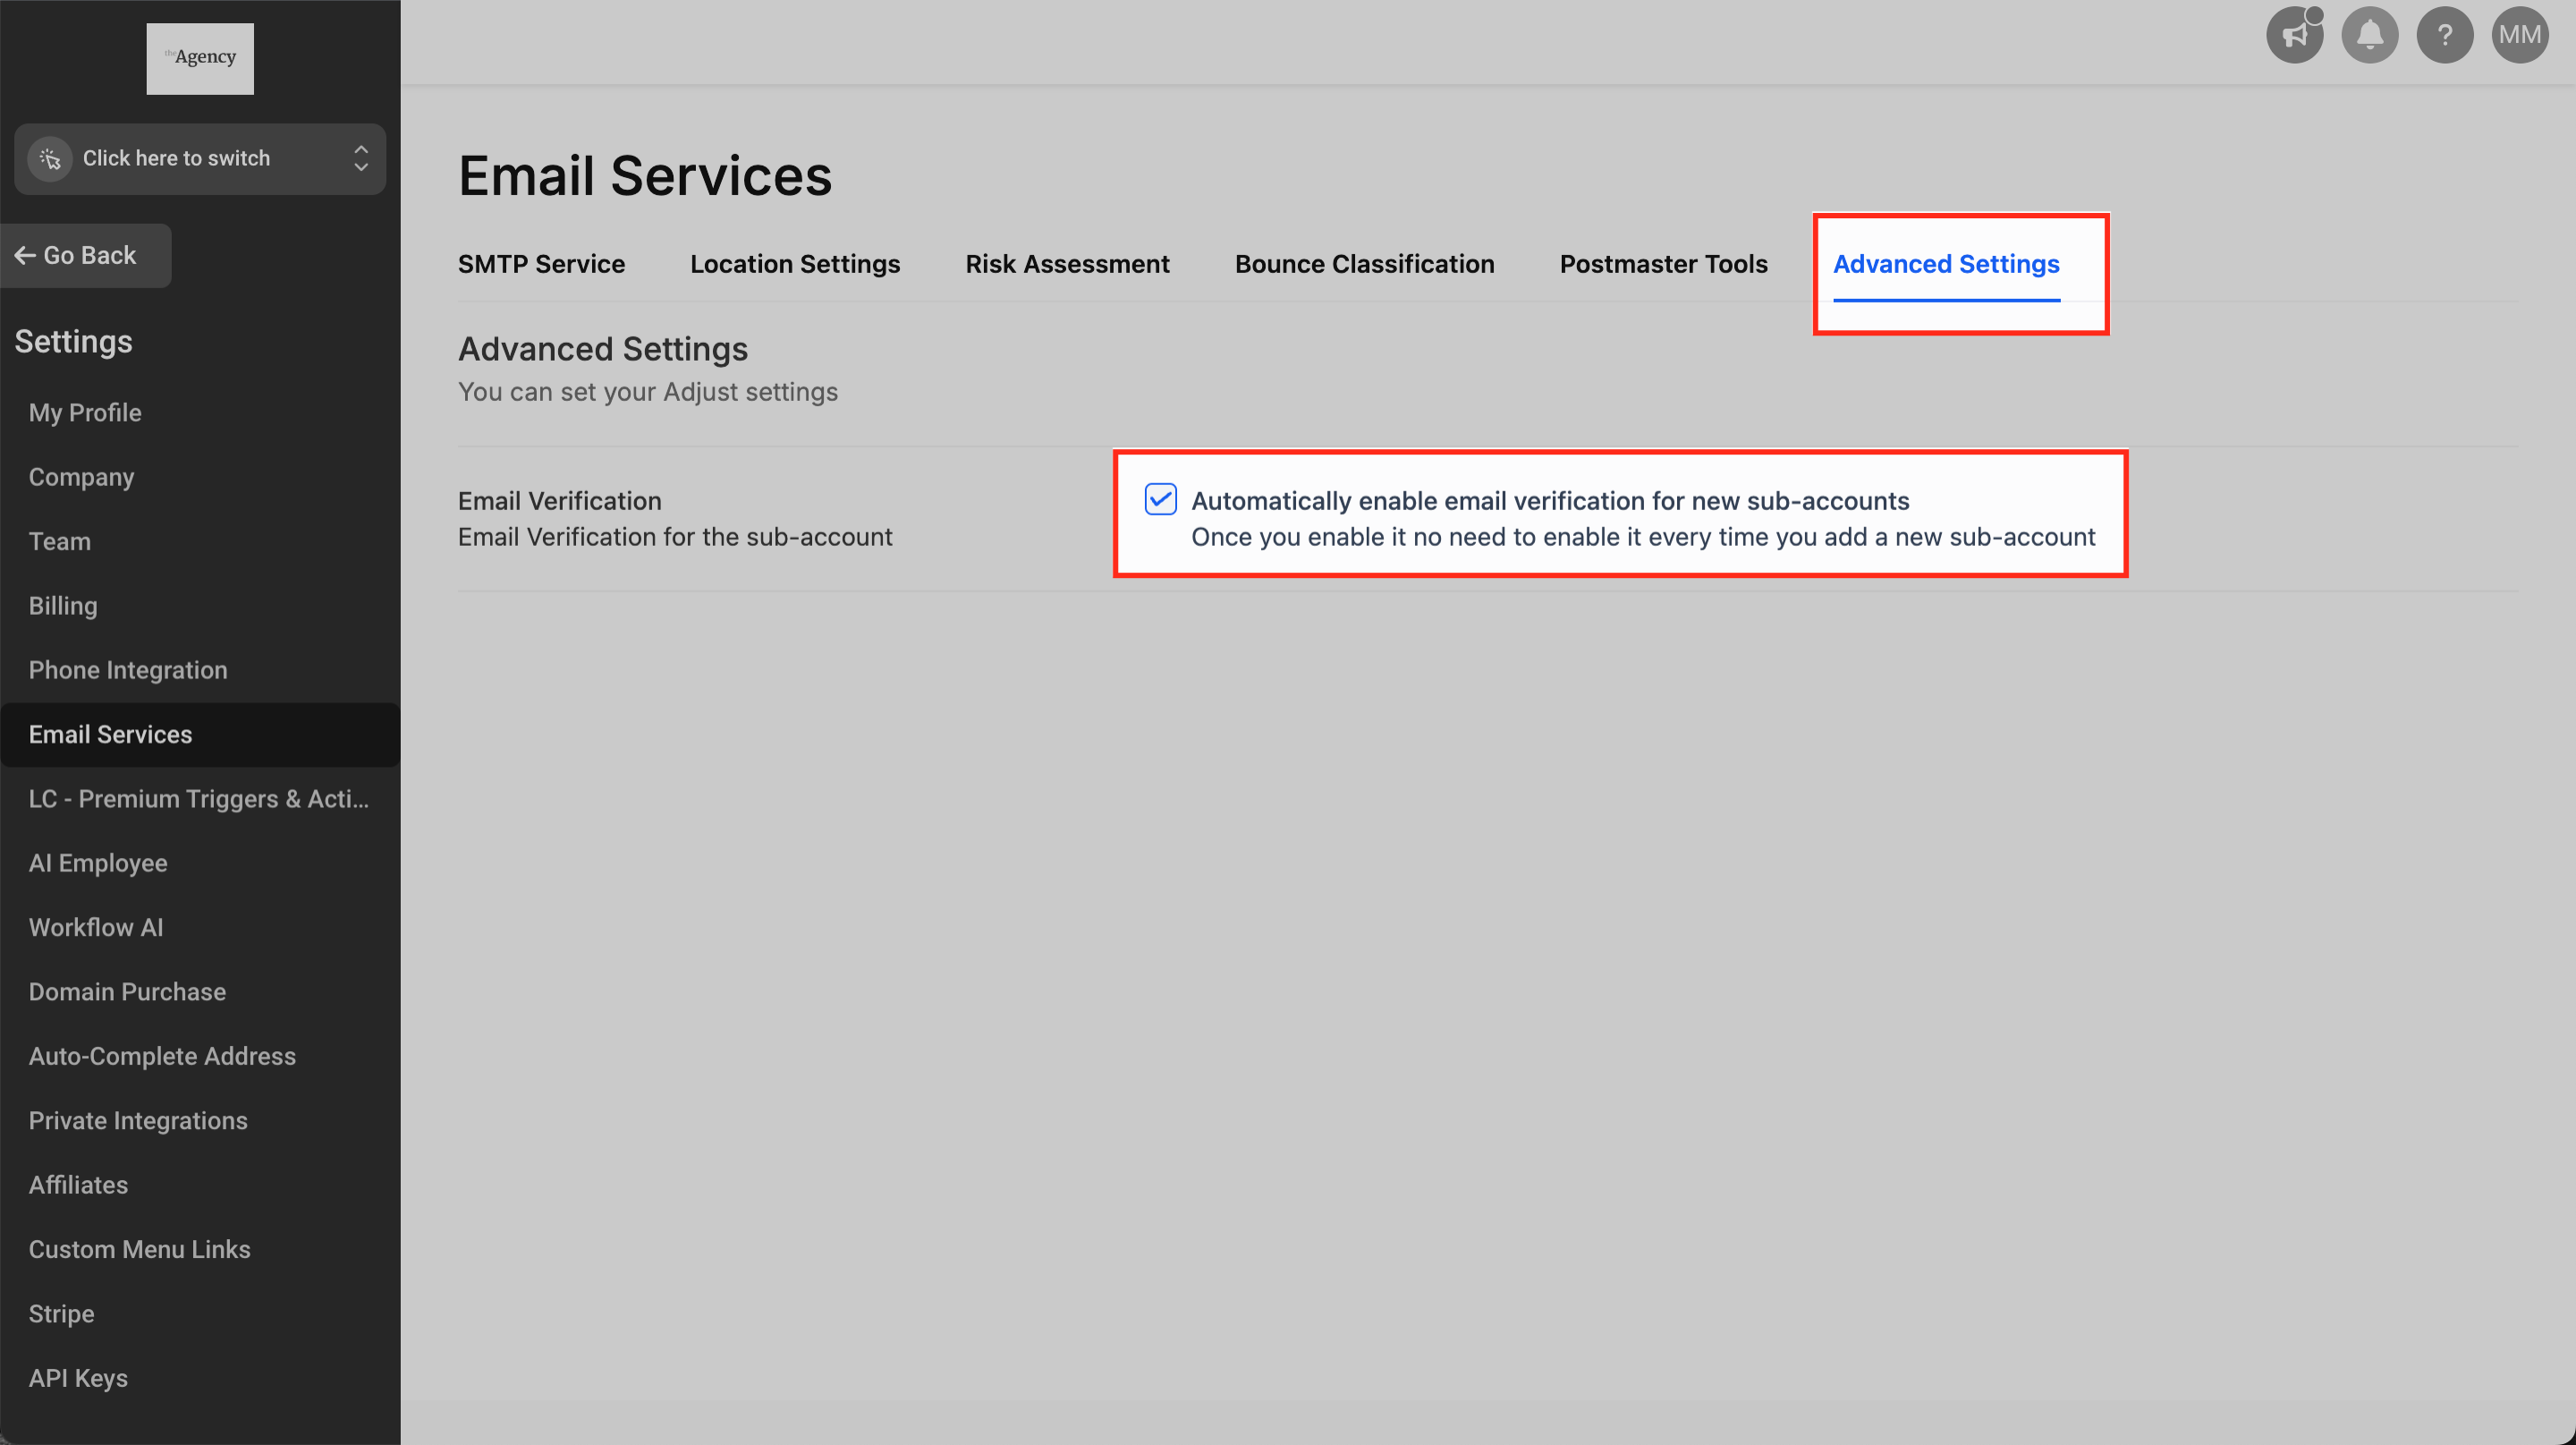Image resolution: width=2576 pixels, height=1445 pixels.
Task: Click the megaphone announcements icon
Action: coord(2294,36)
